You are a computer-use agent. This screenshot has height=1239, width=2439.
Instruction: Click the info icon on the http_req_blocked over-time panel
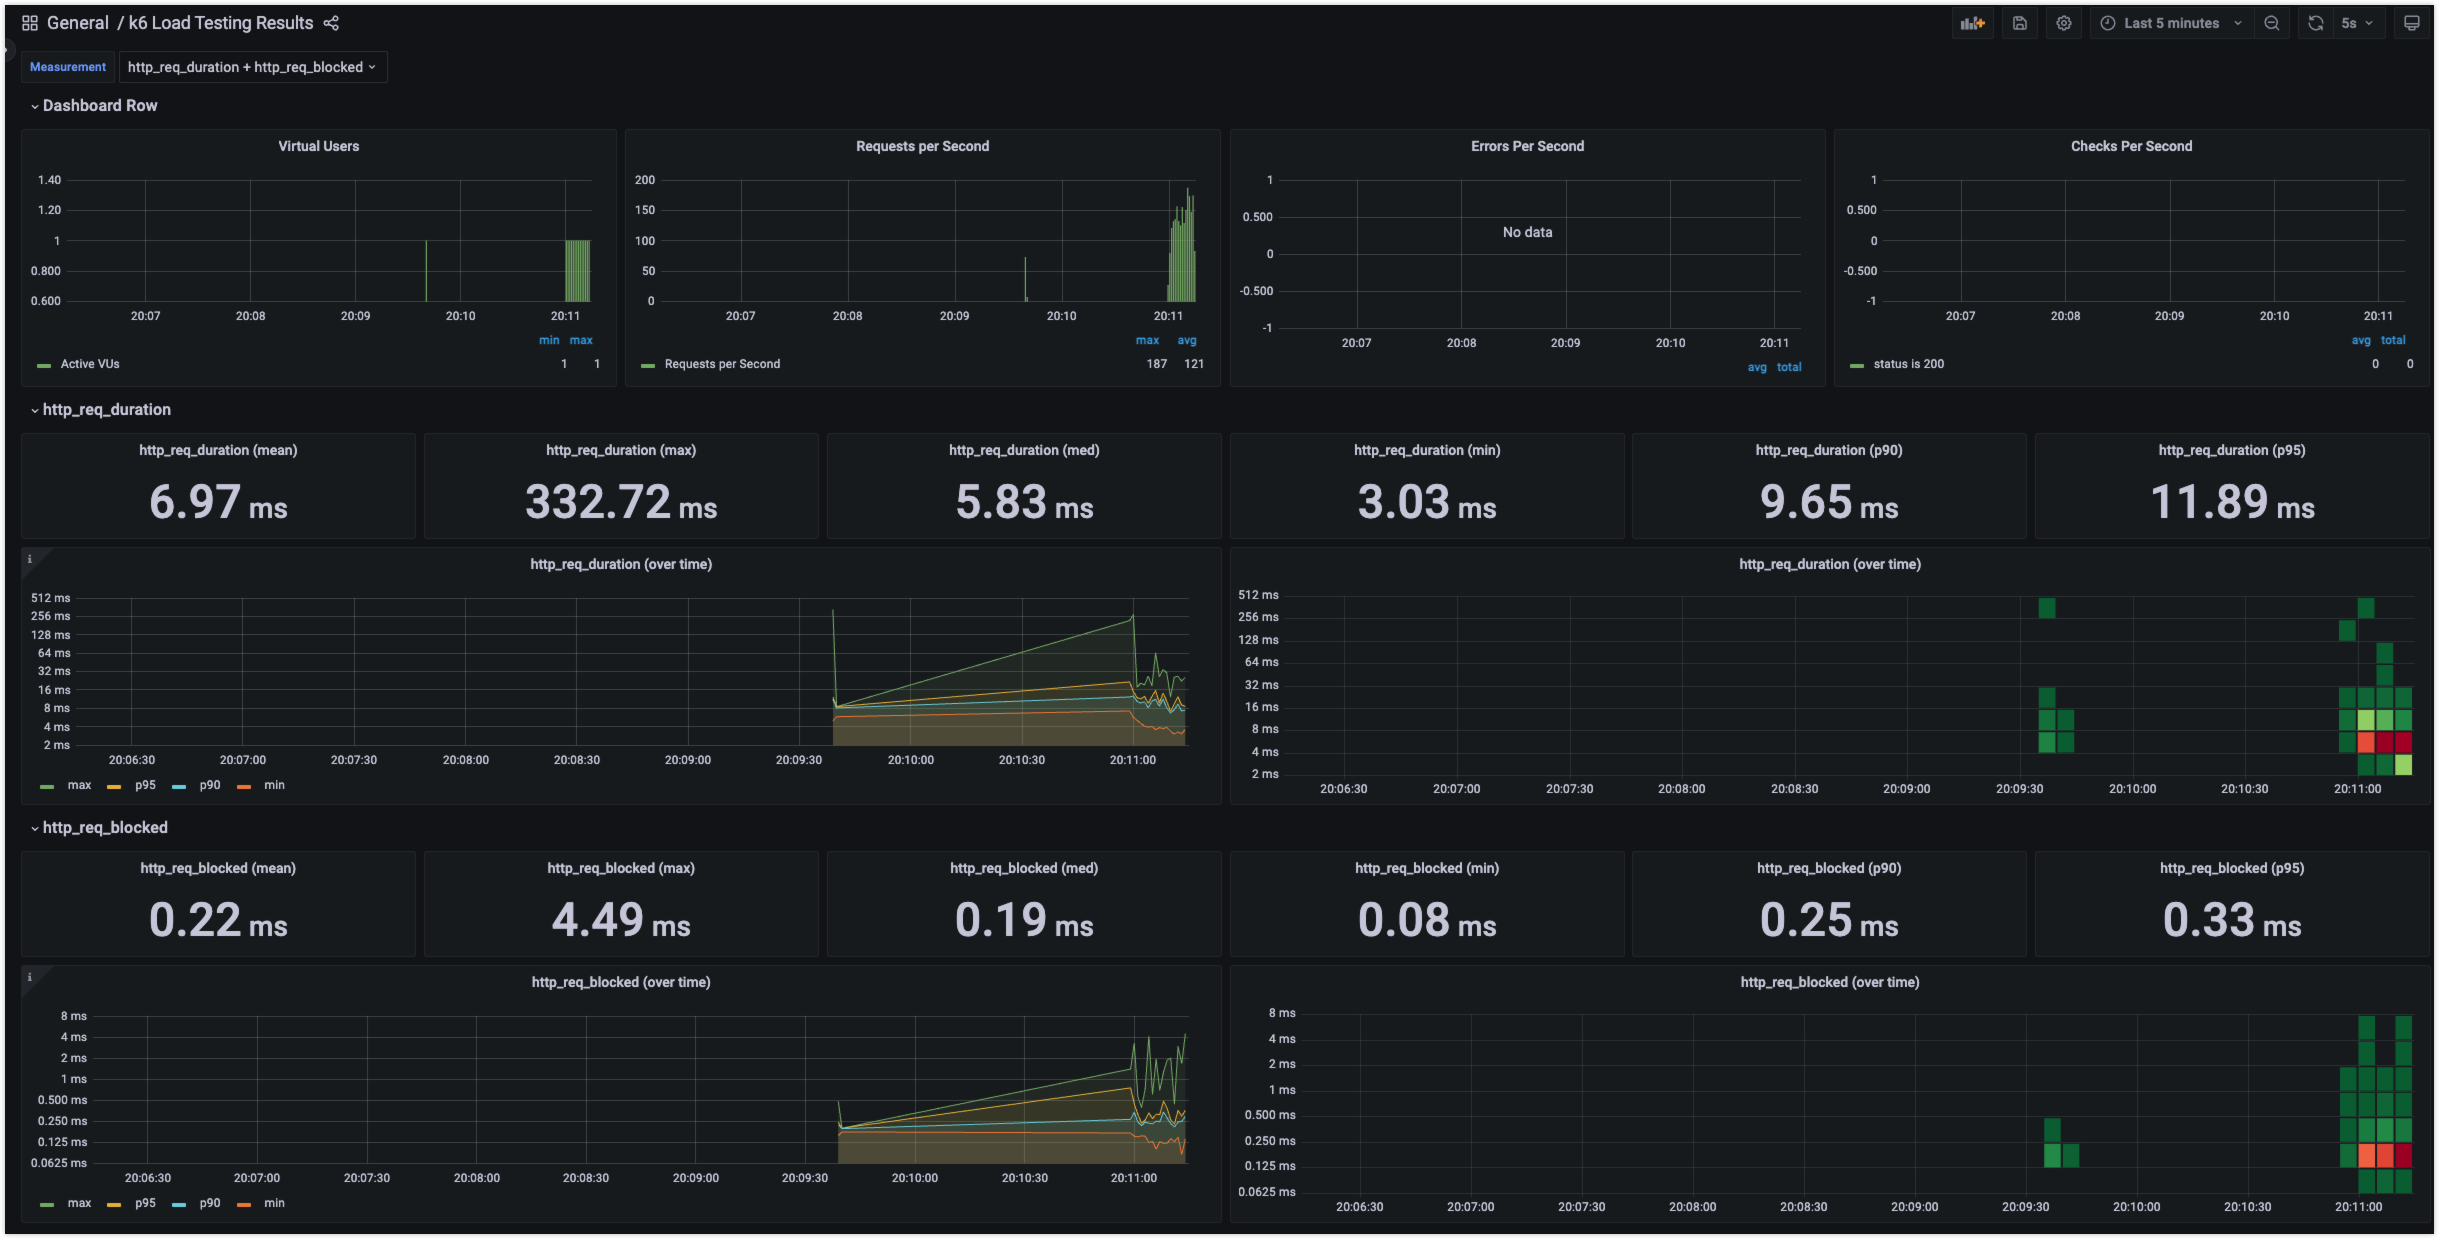click(x=30, y=977)
